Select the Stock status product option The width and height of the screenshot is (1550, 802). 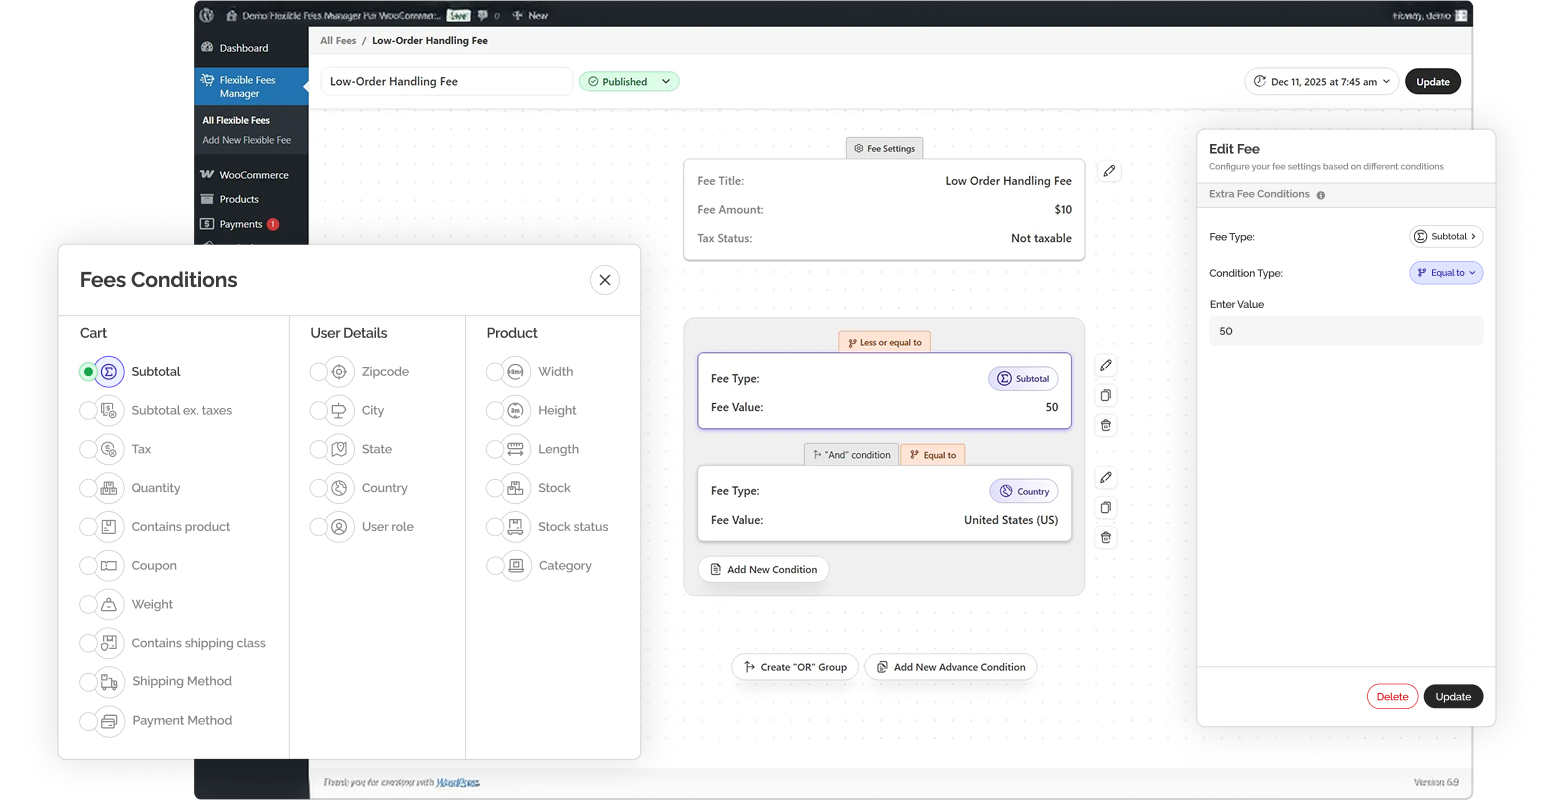coord(494,527)
